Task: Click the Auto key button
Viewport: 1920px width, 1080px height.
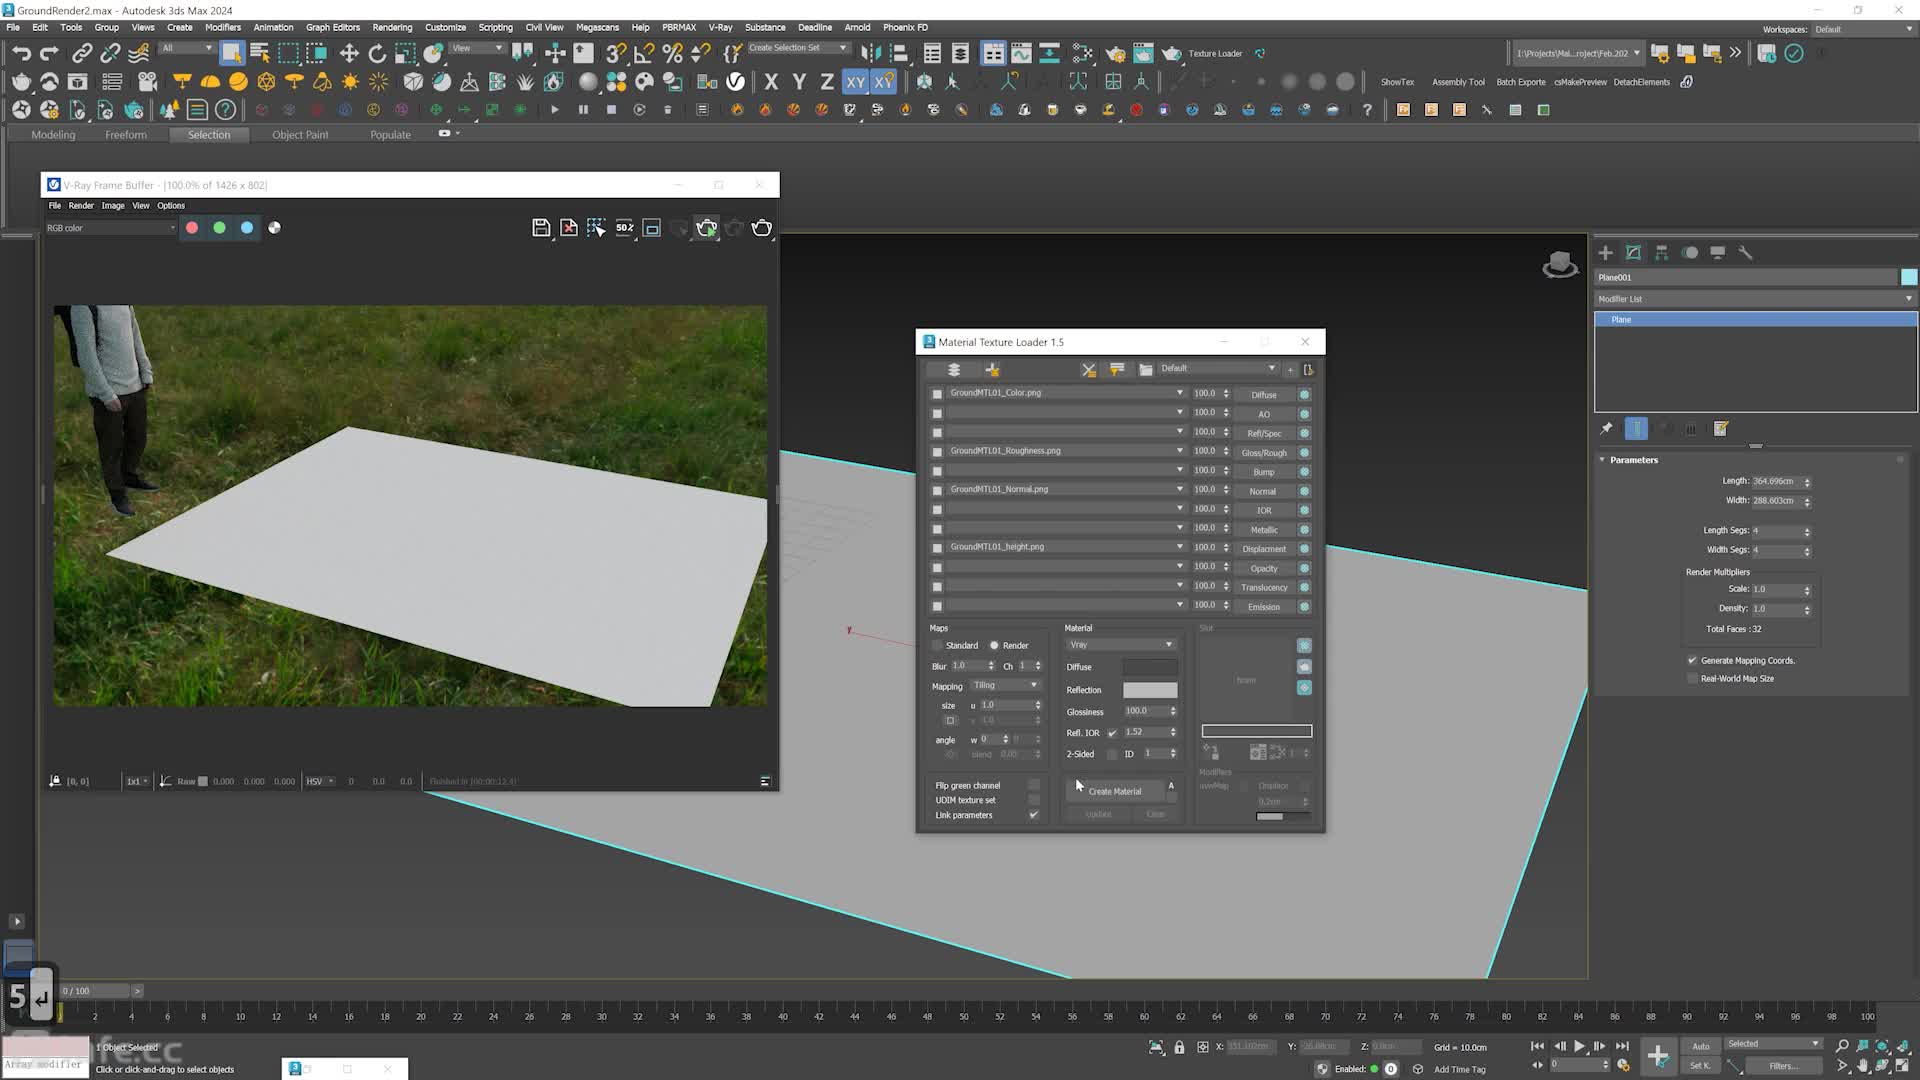Action: tap(1701, 1046)
